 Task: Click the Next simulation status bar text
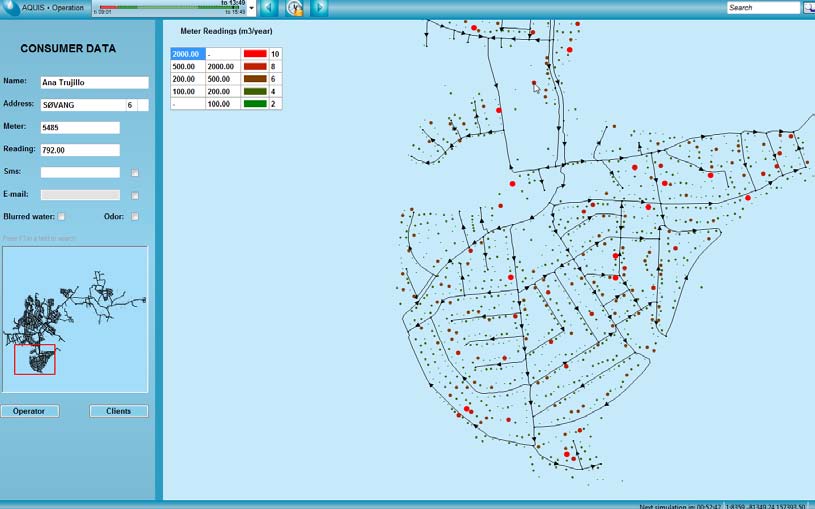[680, 506]
